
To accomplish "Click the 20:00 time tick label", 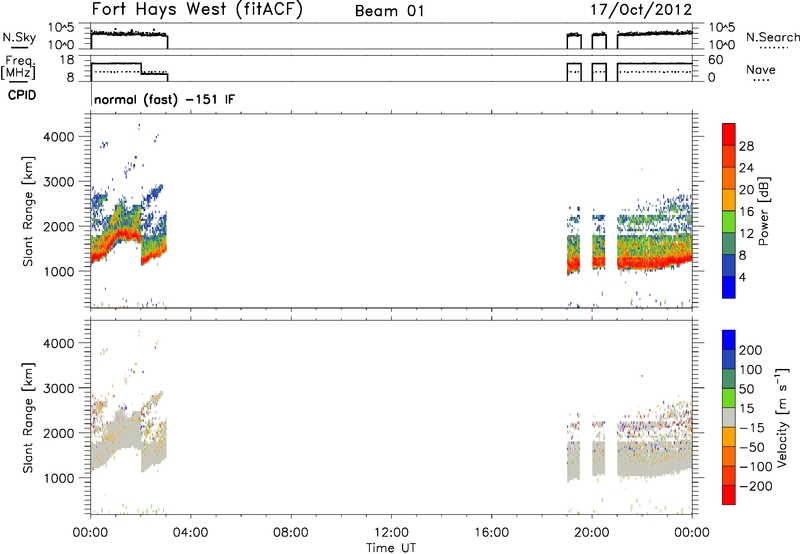I will (591, 533).
